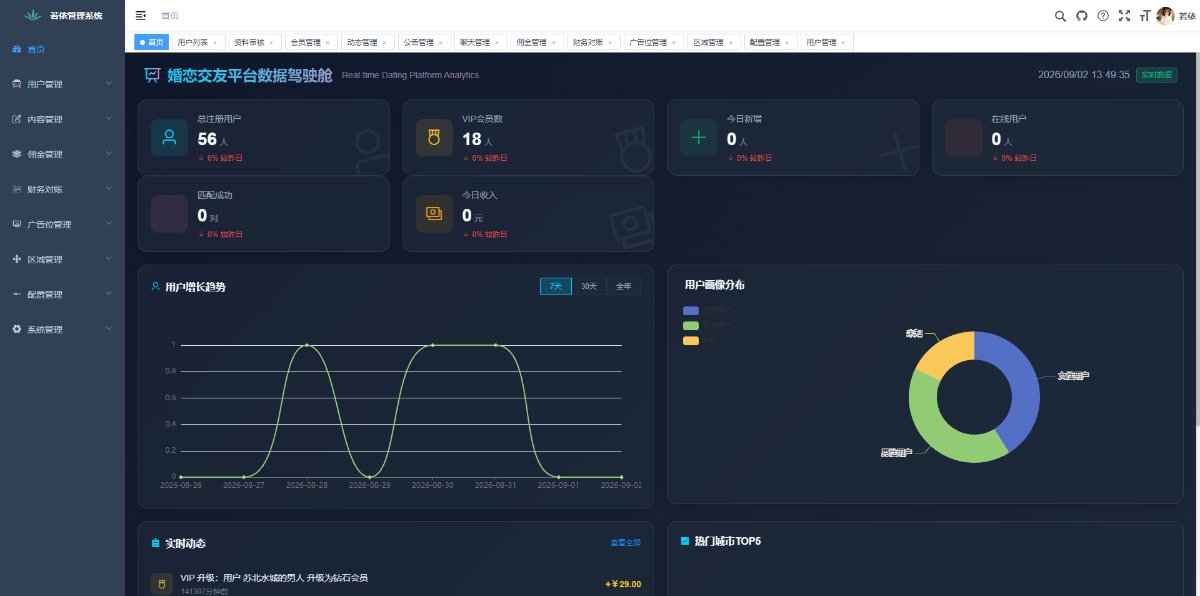Viewport: 1200px width, 596px height.
Task: Click the 区域管理 move icon
Action: [16, 259]
